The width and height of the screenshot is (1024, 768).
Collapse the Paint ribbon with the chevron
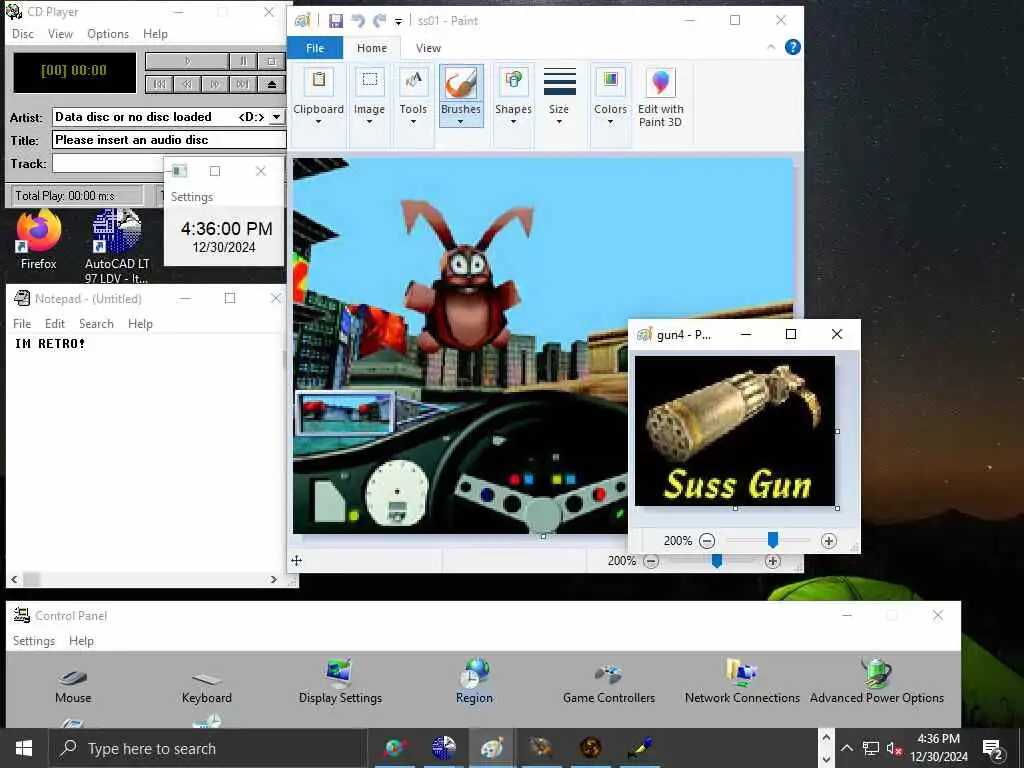point(771,47)
